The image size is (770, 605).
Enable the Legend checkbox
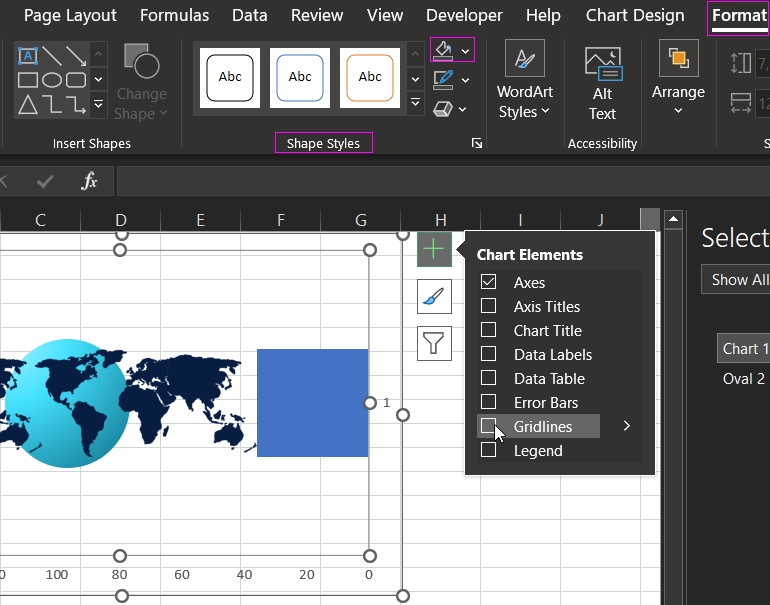pyautogui.click(x=489, y=451)
